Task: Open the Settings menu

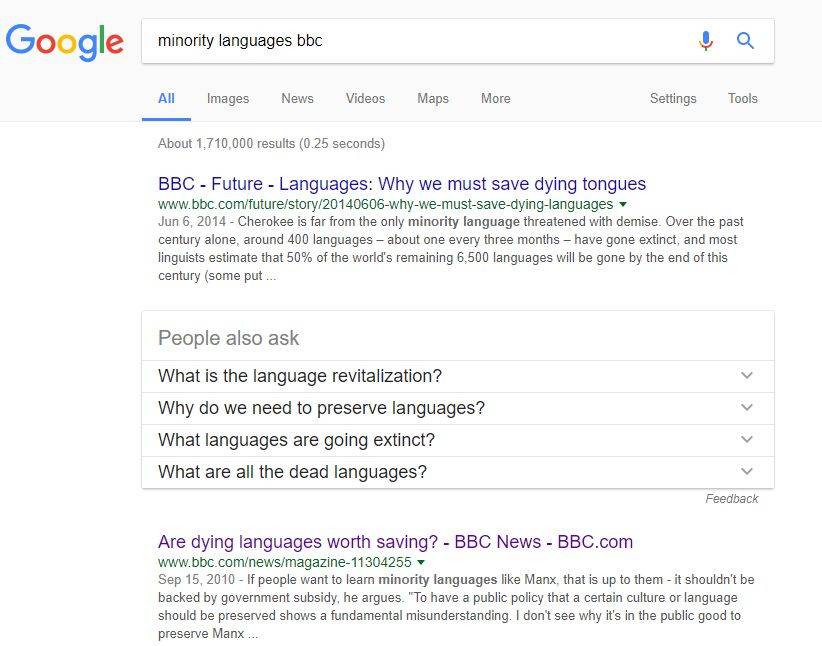Action: 673,98
